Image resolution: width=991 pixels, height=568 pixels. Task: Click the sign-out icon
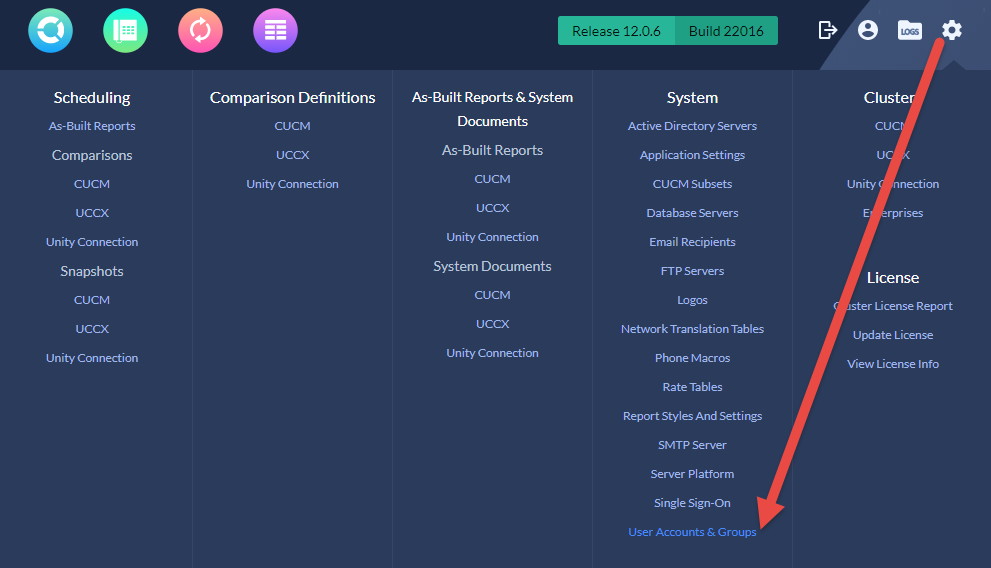tap(827, 30)
